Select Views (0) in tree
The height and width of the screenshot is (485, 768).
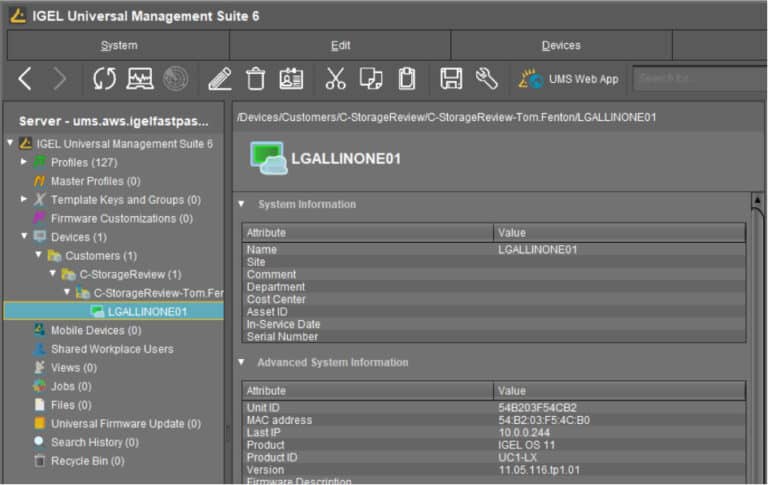73,367
